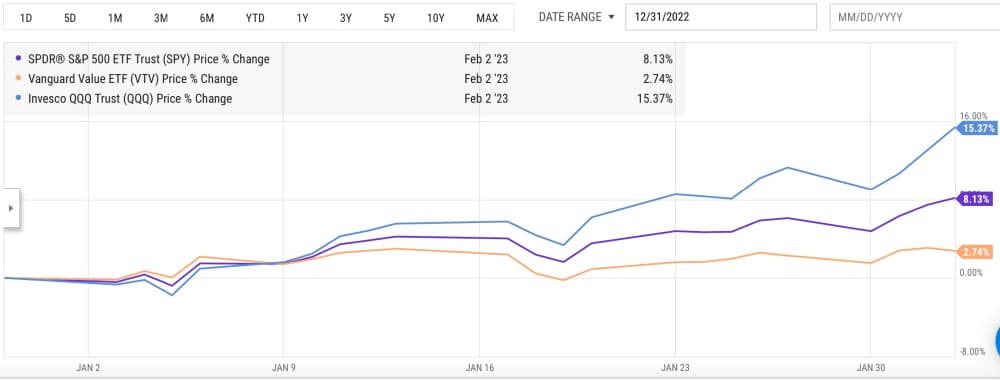Select the 1D time range
The width and height of the screenshot is (1000, 380).
tap(26, 18)
